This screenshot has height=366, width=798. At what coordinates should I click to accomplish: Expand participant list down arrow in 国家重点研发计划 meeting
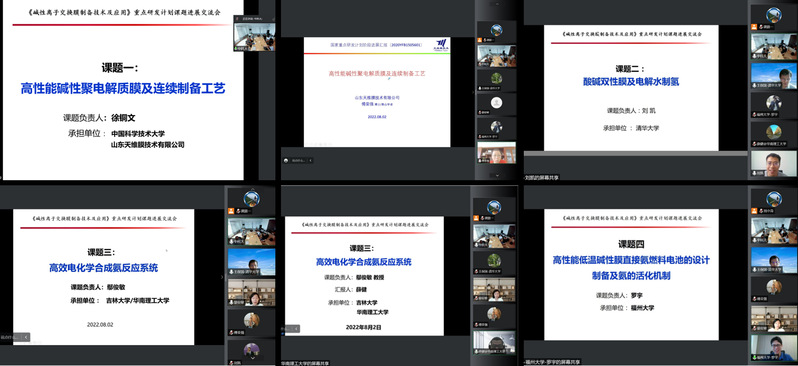497,175
